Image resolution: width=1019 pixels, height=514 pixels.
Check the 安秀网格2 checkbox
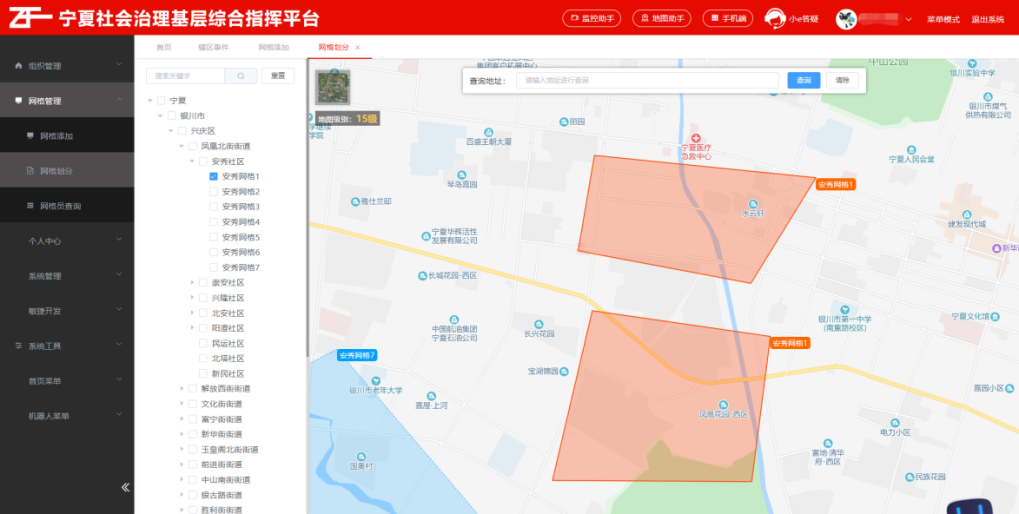point(214,191)
